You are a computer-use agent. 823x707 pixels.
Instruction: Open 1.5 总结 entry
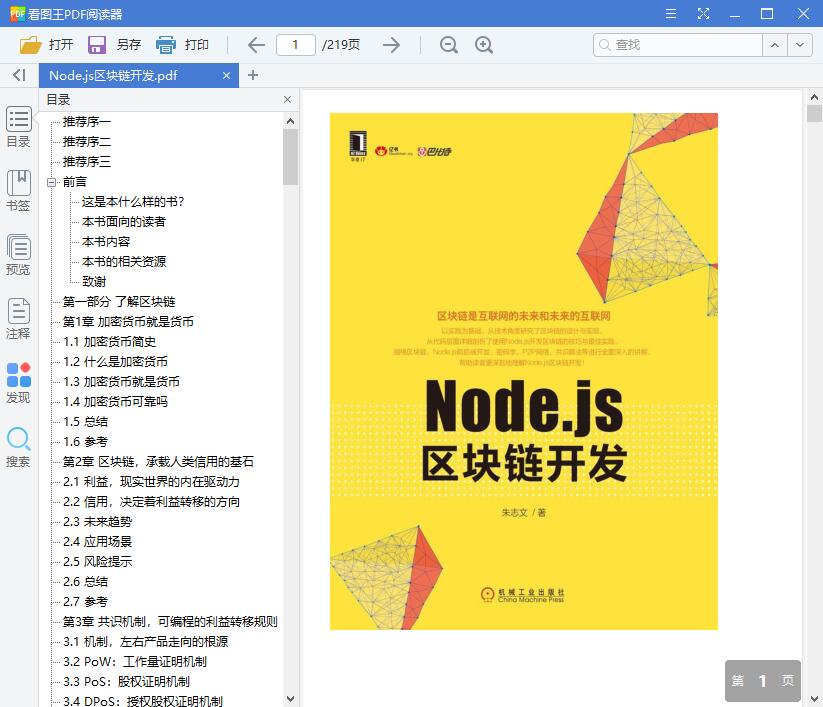[86, 421]
